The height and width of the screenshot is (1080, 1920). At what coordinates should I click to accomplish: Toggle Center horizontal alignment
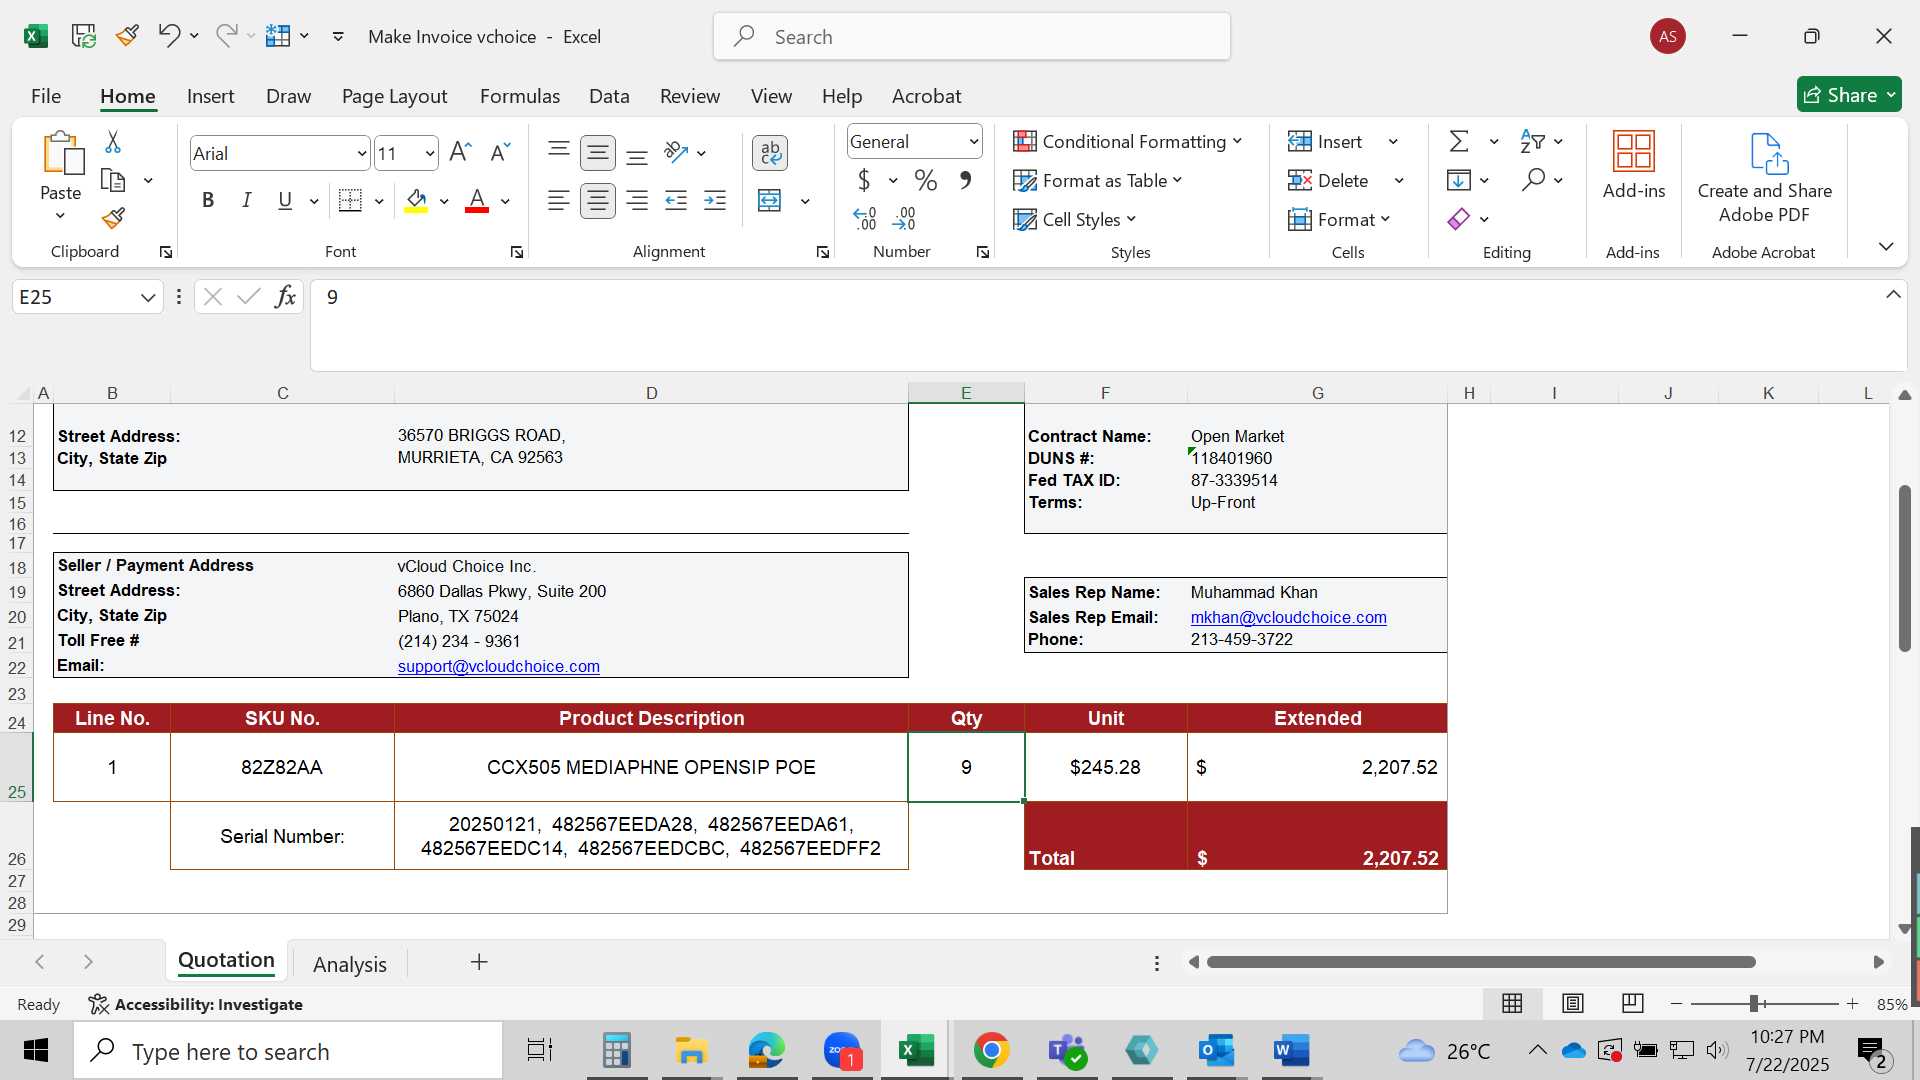pyautogui.click(x=598, y=201)
